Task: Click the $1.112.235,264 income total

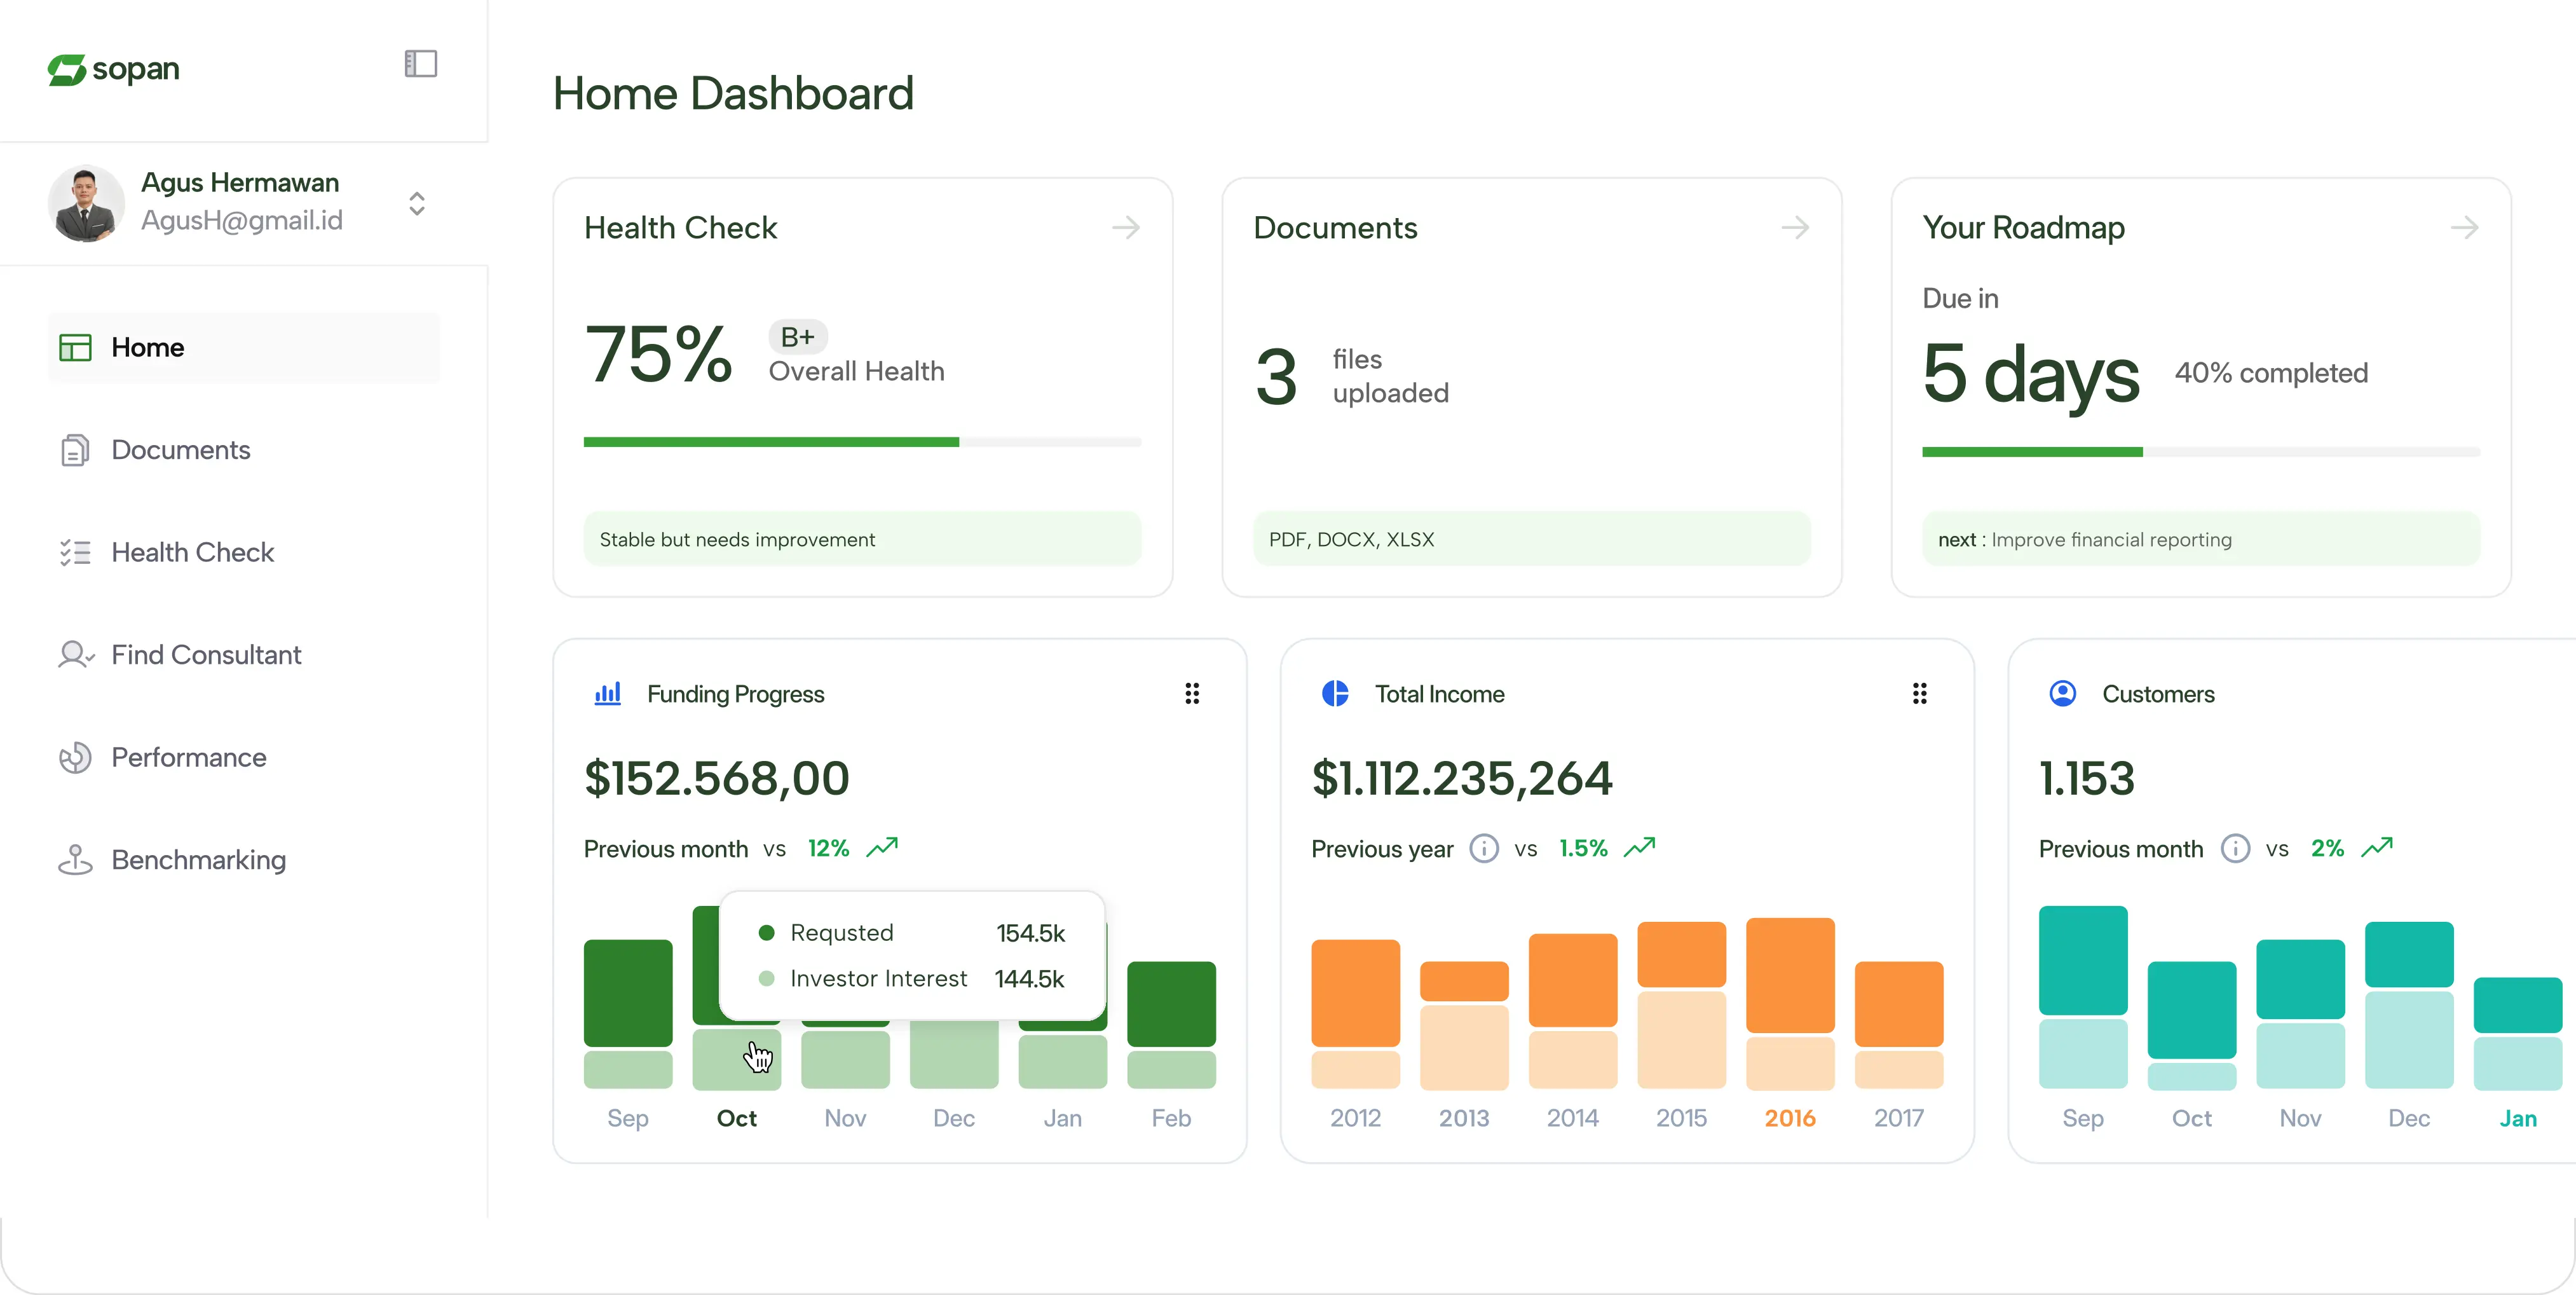Action: (1462, 778)
